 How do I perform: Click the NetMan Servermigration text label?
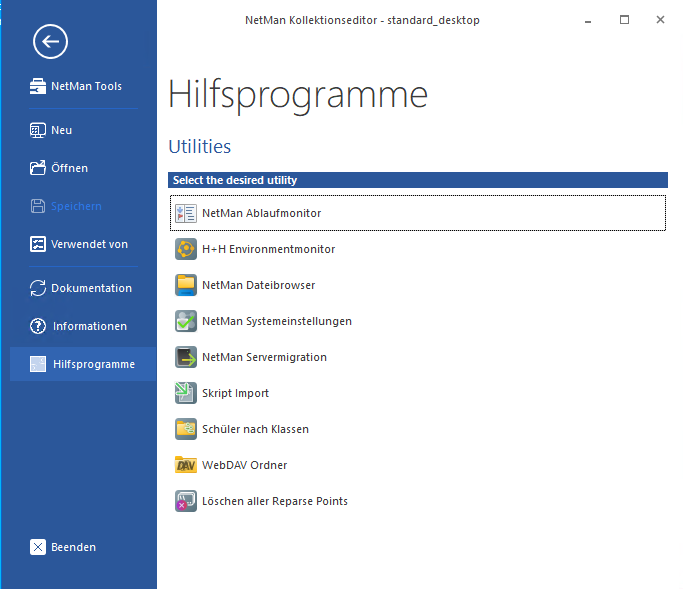pyautogui.click(x=264, y=357)
